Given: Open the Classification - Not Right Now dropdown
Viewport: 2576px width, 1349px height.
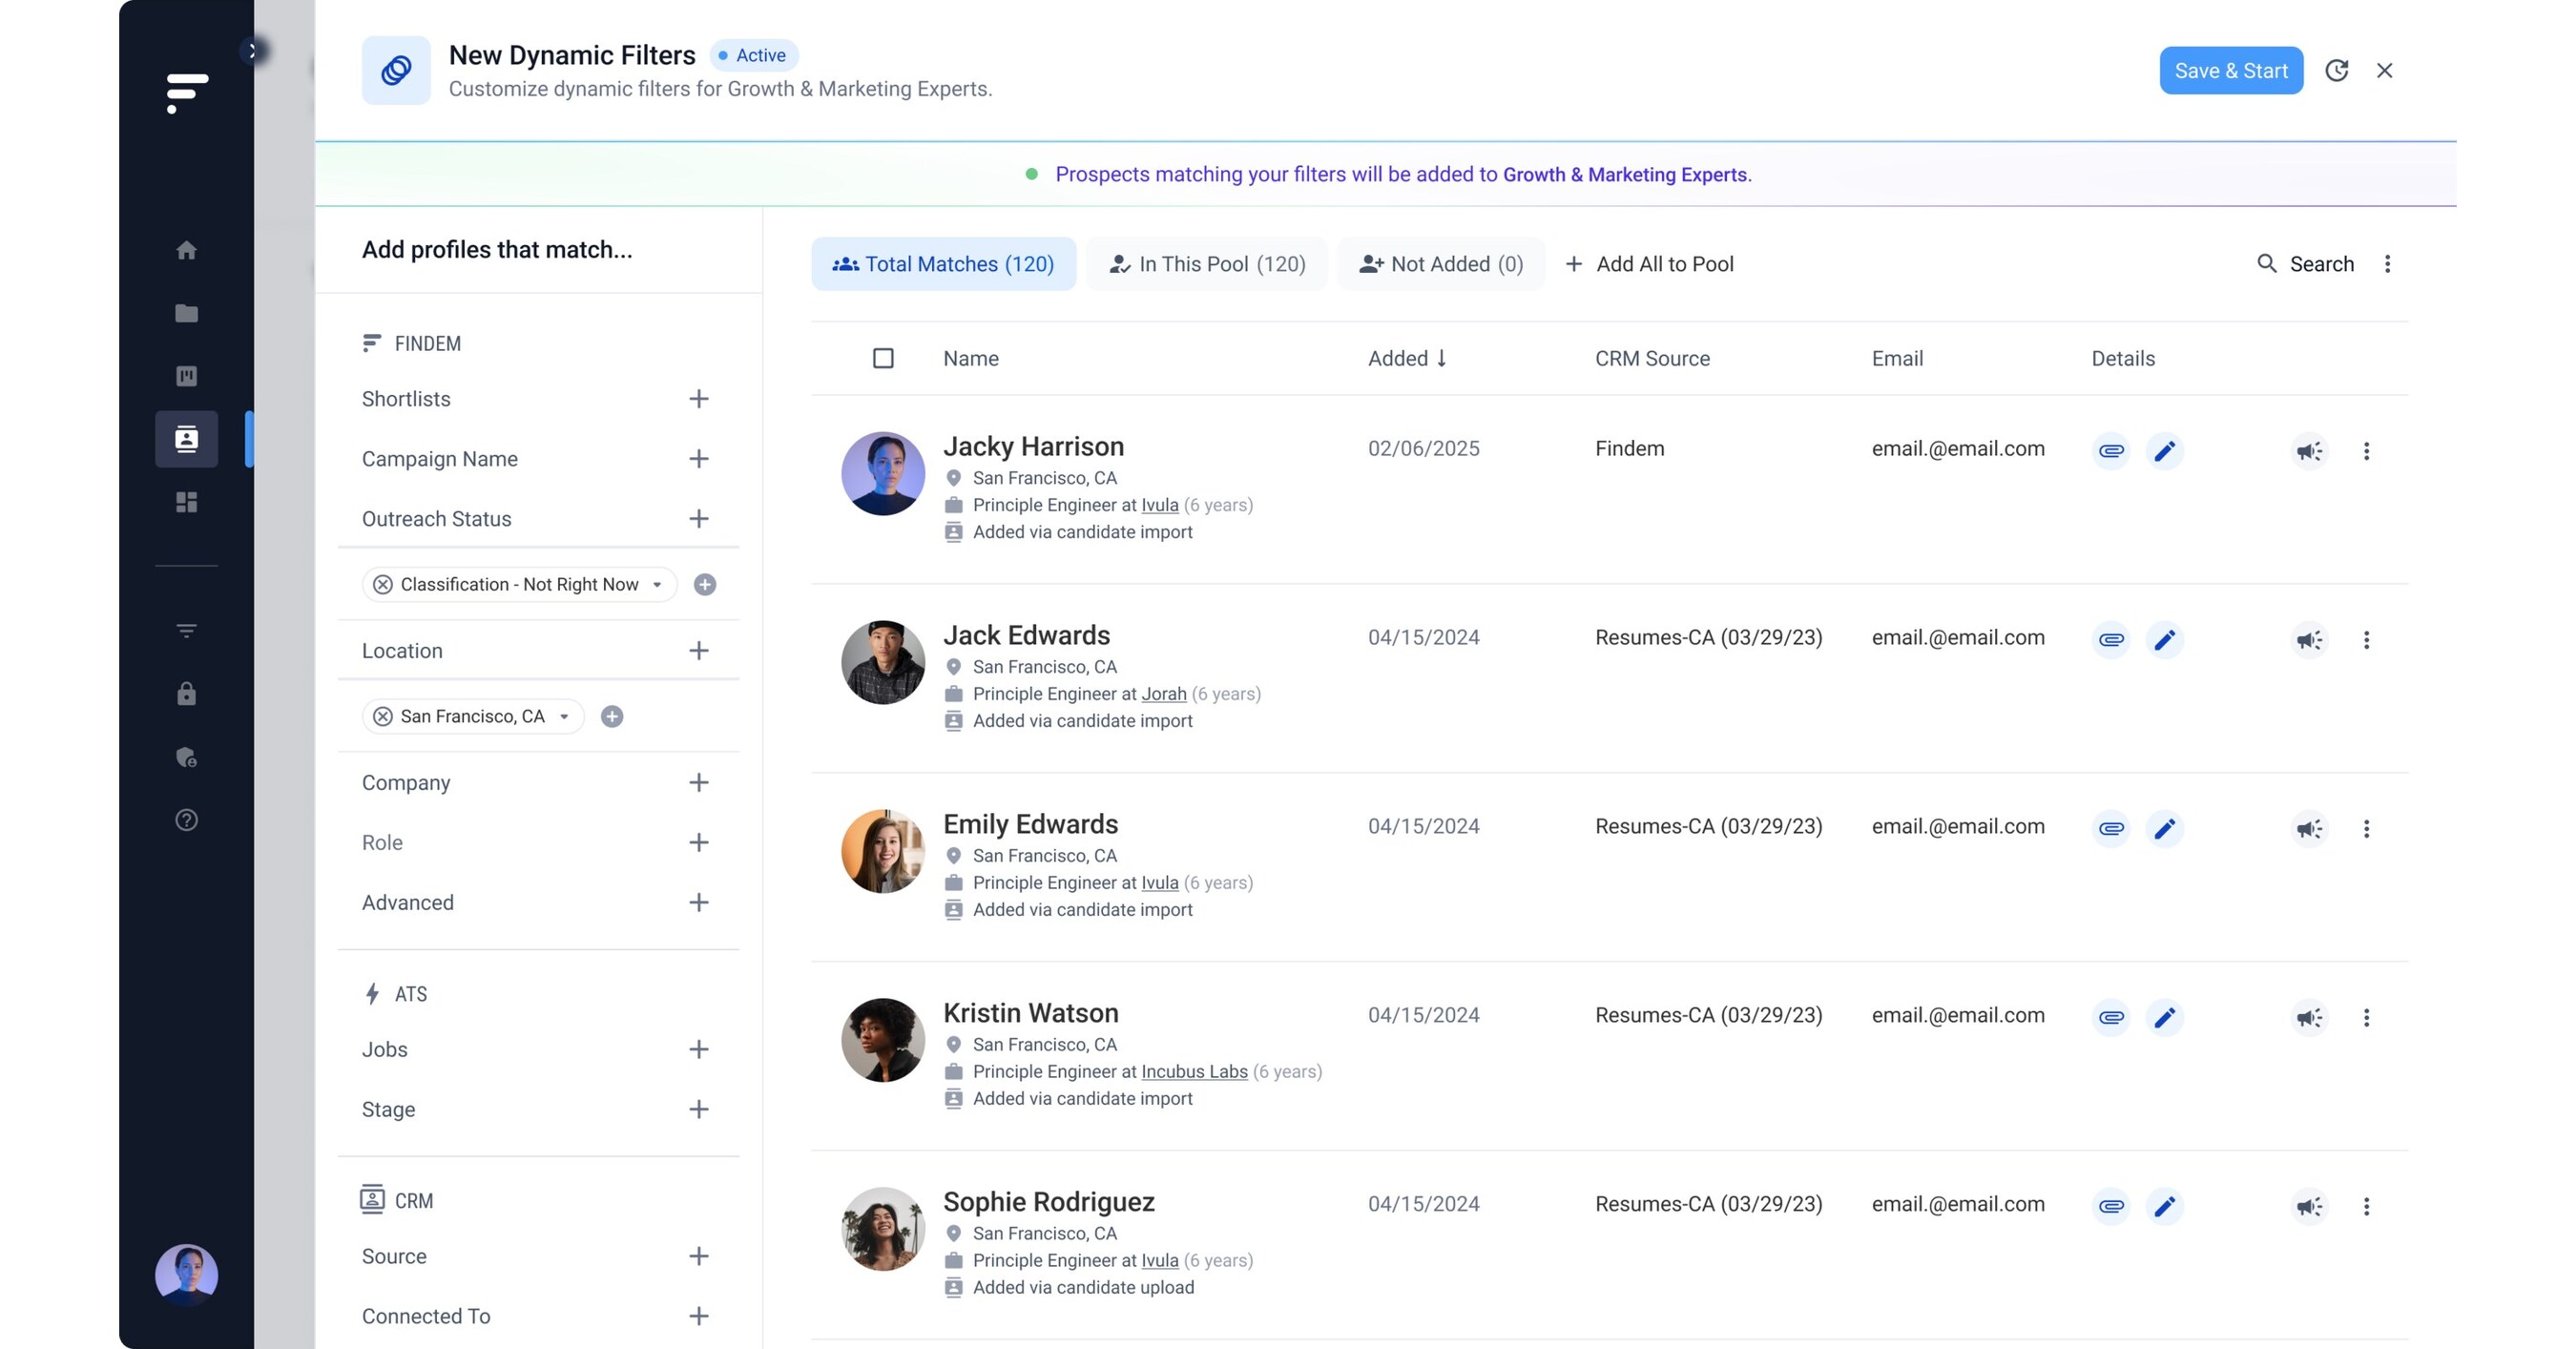Looking at the screenshot, I should (x=657, y=584).
